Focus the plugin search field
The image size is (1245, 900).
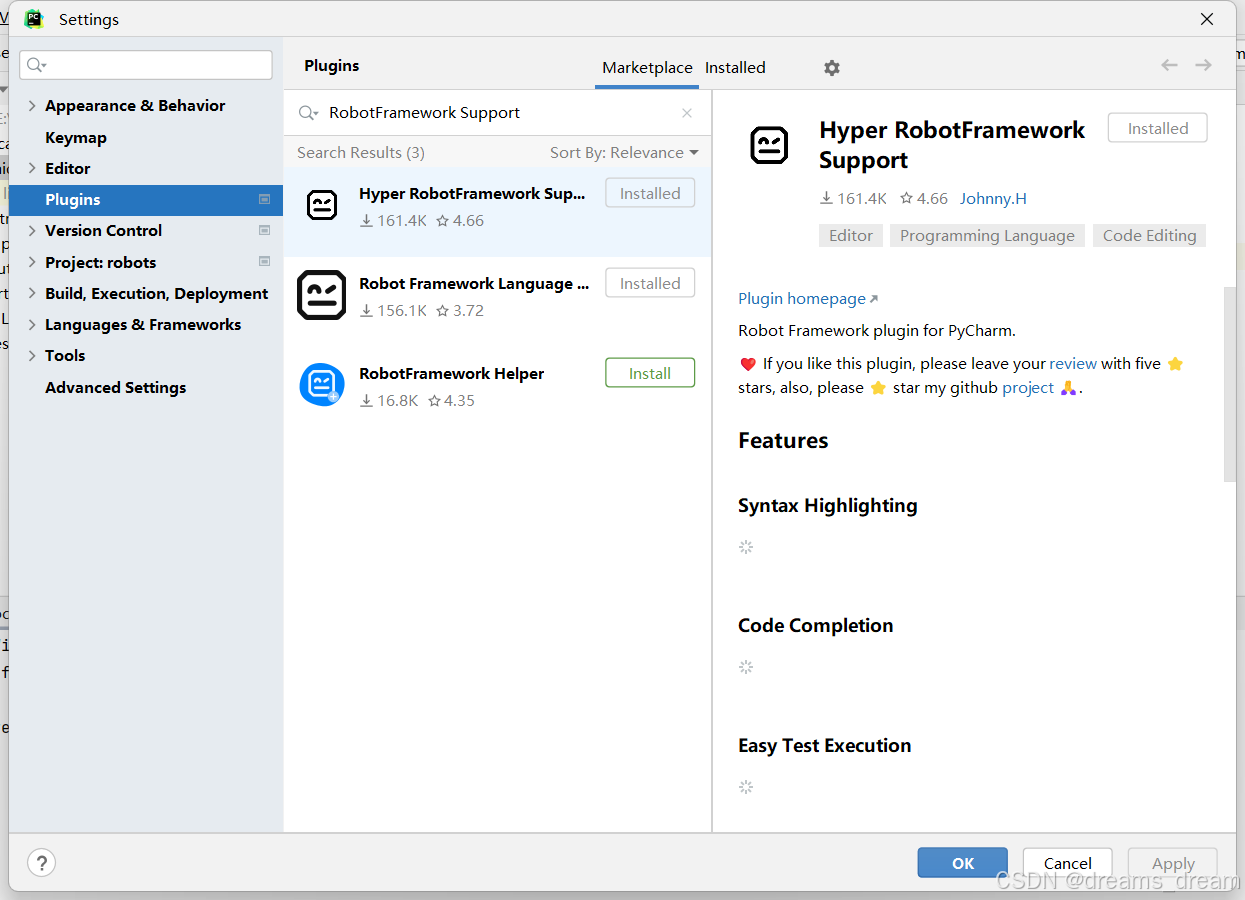pos(498,113)
